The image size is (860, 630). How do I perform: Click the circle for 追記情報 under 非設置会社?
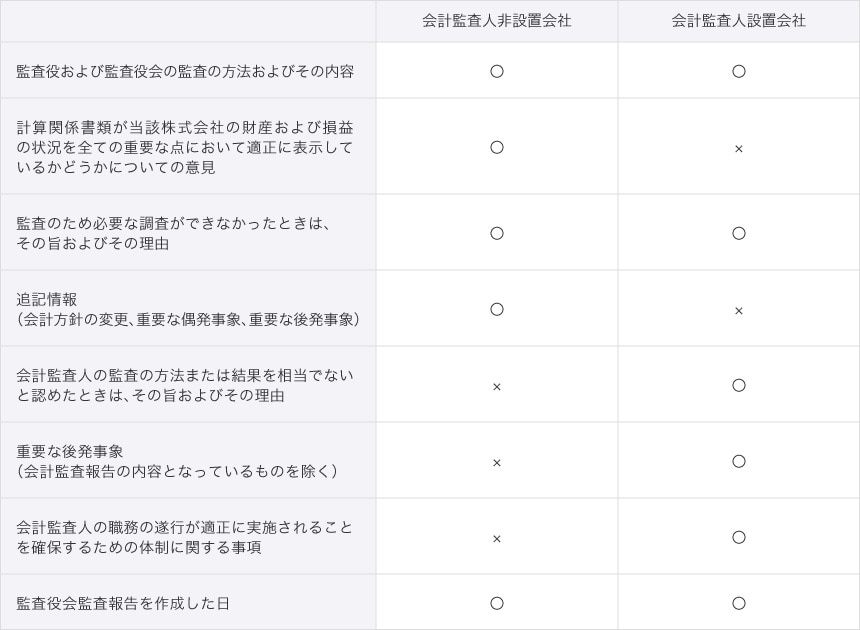coord(496,309)
